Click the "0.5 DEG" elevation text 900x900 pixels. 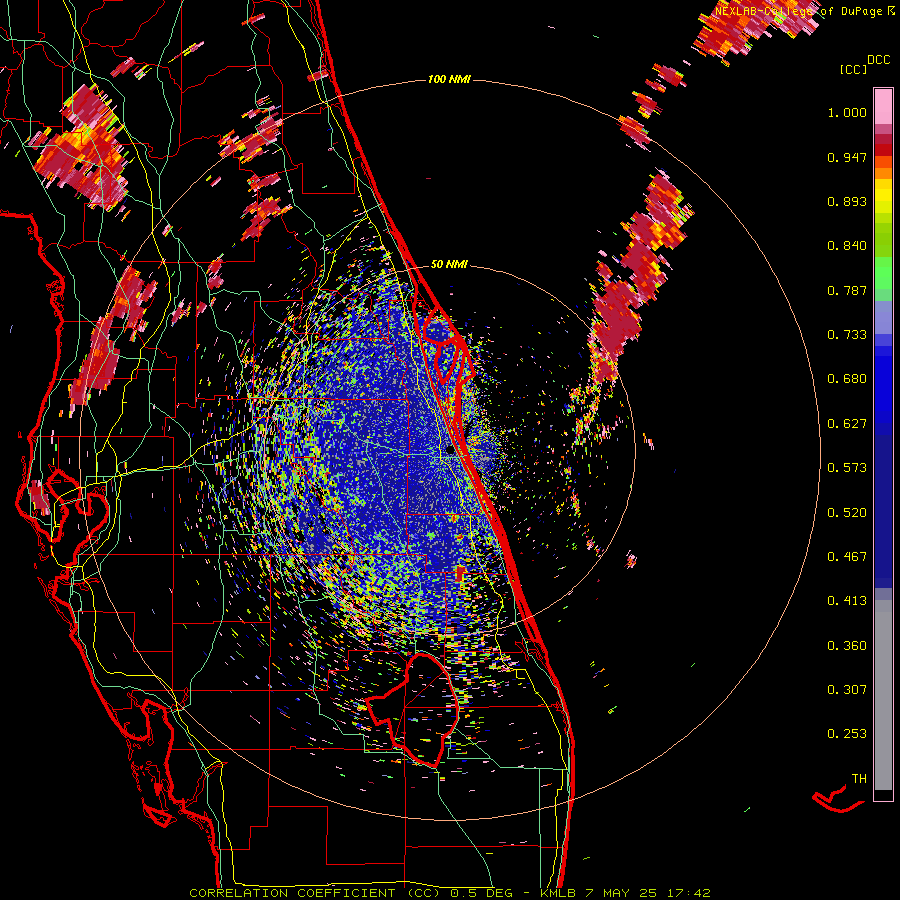[x=482, y=893]
